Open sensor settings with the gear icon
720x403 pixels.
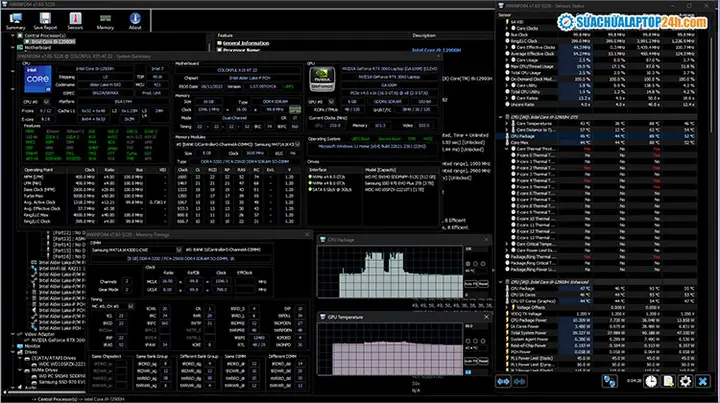[x=685, y=381]
